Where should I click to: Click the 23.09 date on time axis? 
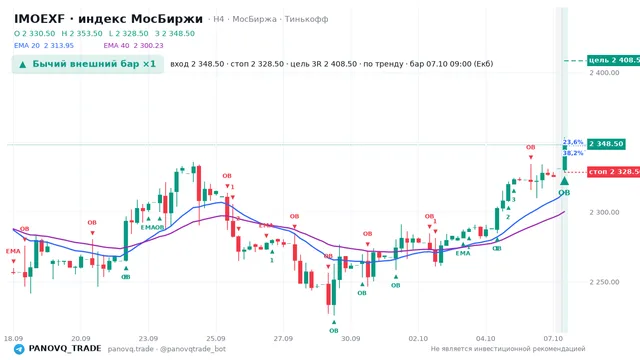[x=148, y=339]
